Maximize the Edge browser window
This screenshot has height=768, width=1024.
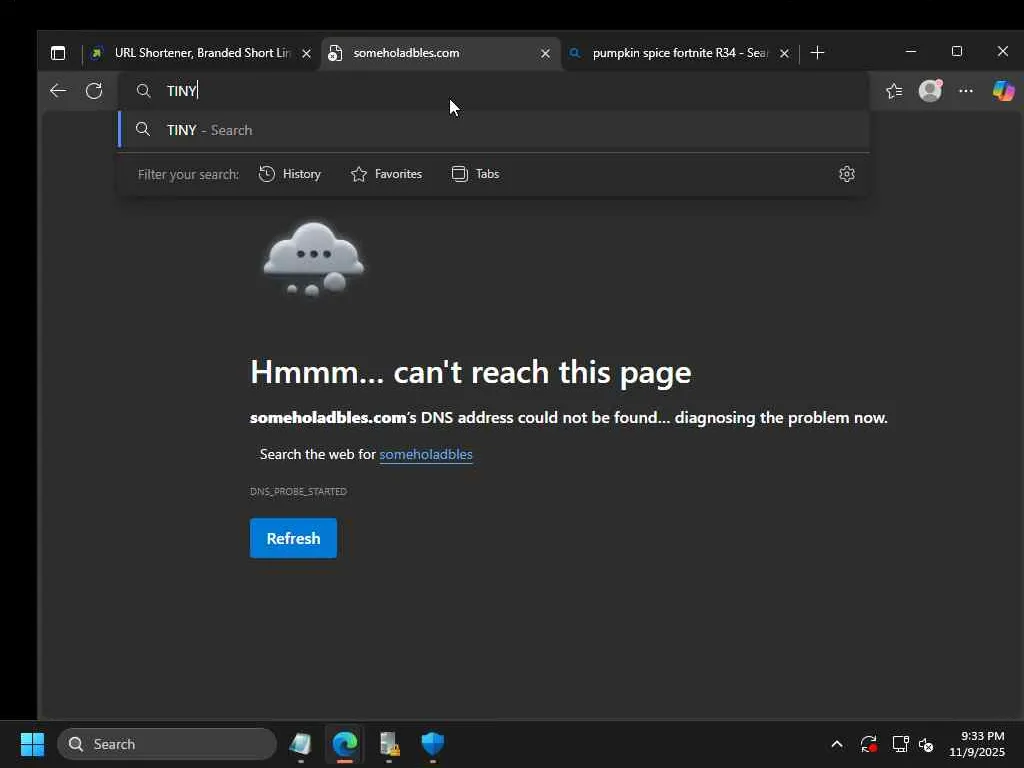957,51
